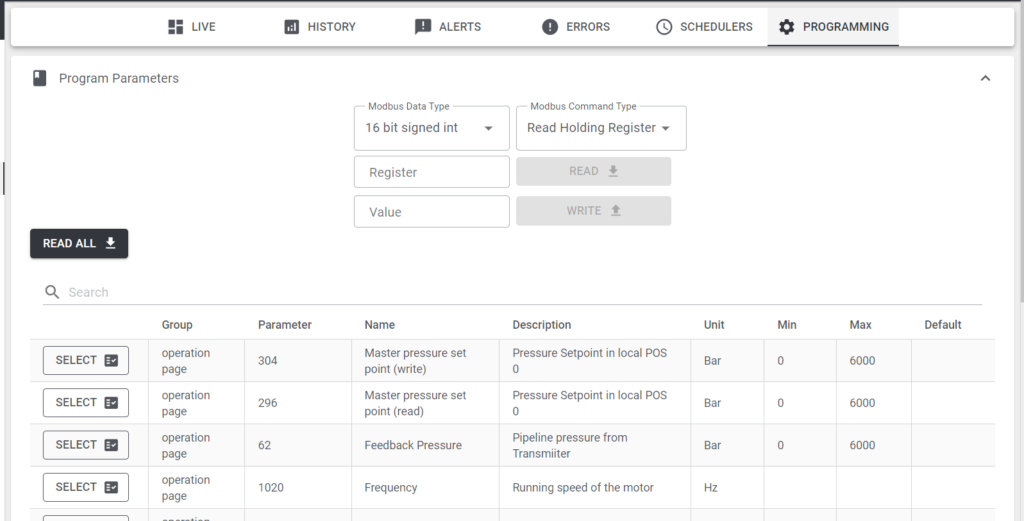Click the Programming gear icon
The image size is (1024, 521).
786,27
